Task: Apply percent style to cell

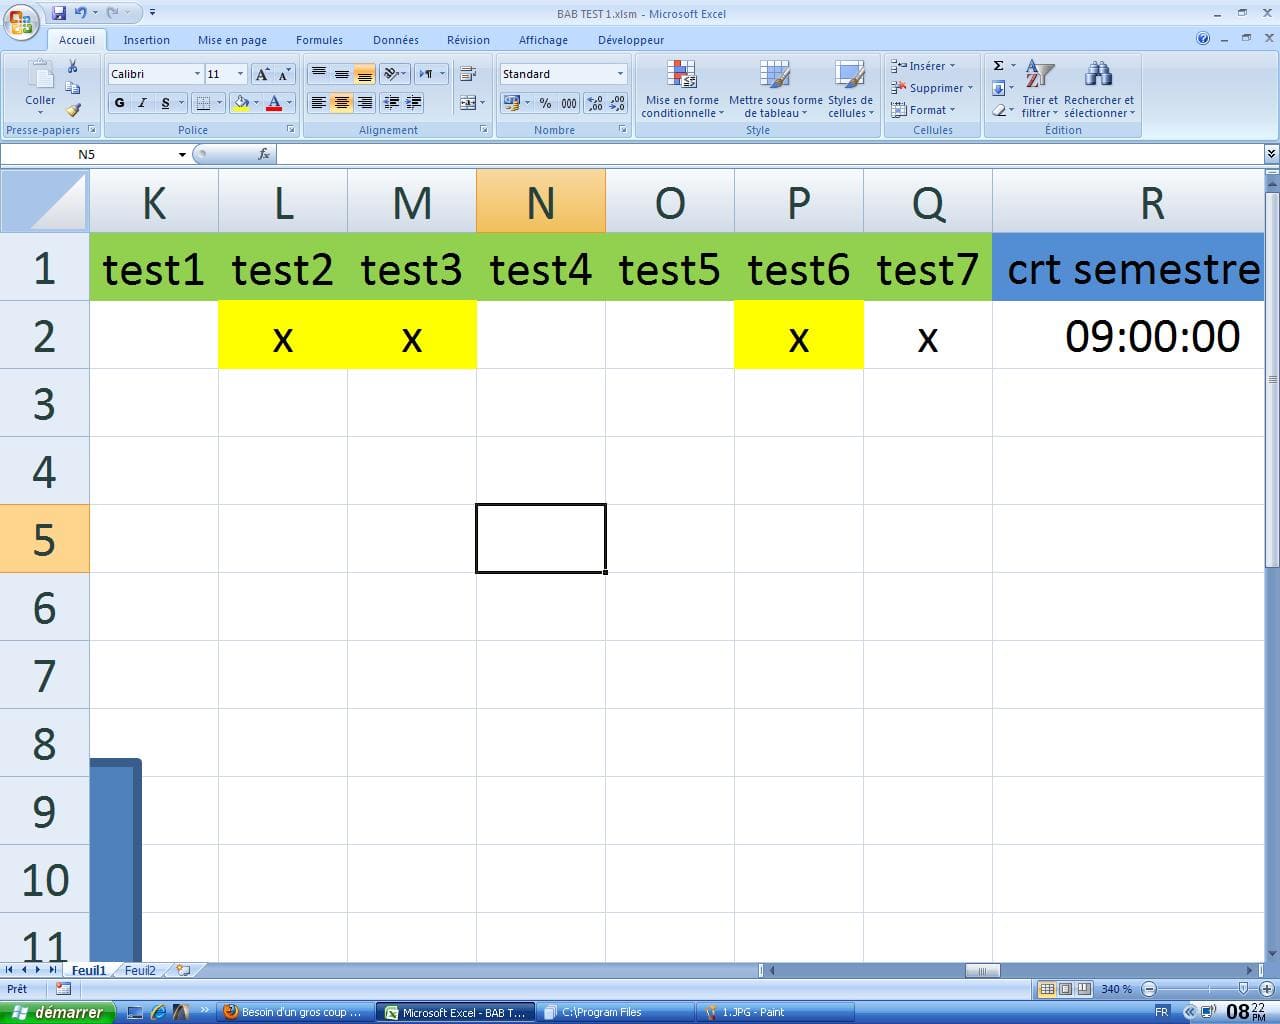Action: click(545, 103)
